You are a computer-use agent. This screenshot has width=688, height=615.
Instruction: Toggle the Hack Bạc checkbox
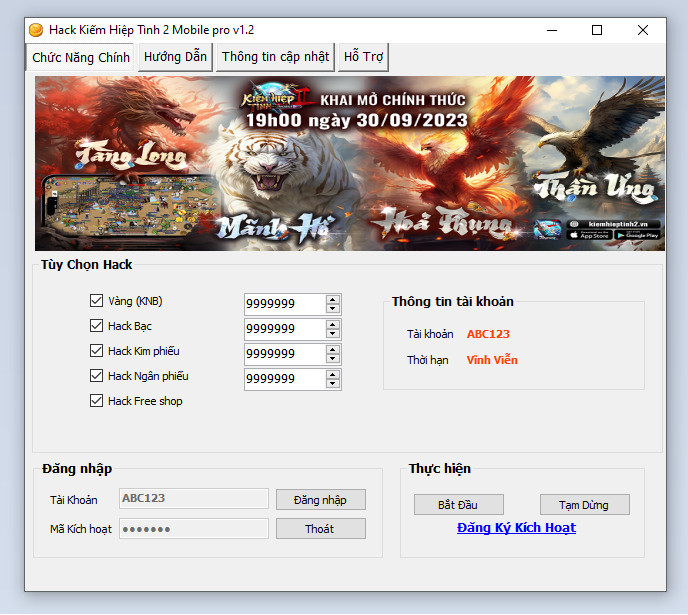(97, 326)
